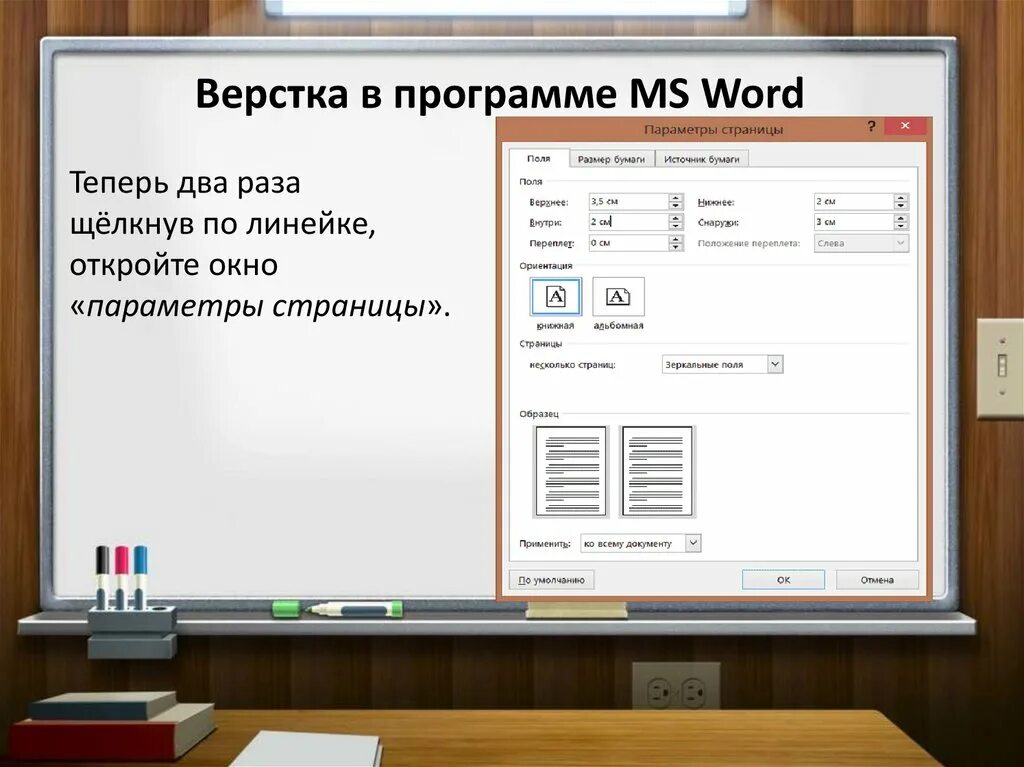Switch to the Поля tab
Image resolution: width=1024 pixels, height=767 pixels.
539,159
